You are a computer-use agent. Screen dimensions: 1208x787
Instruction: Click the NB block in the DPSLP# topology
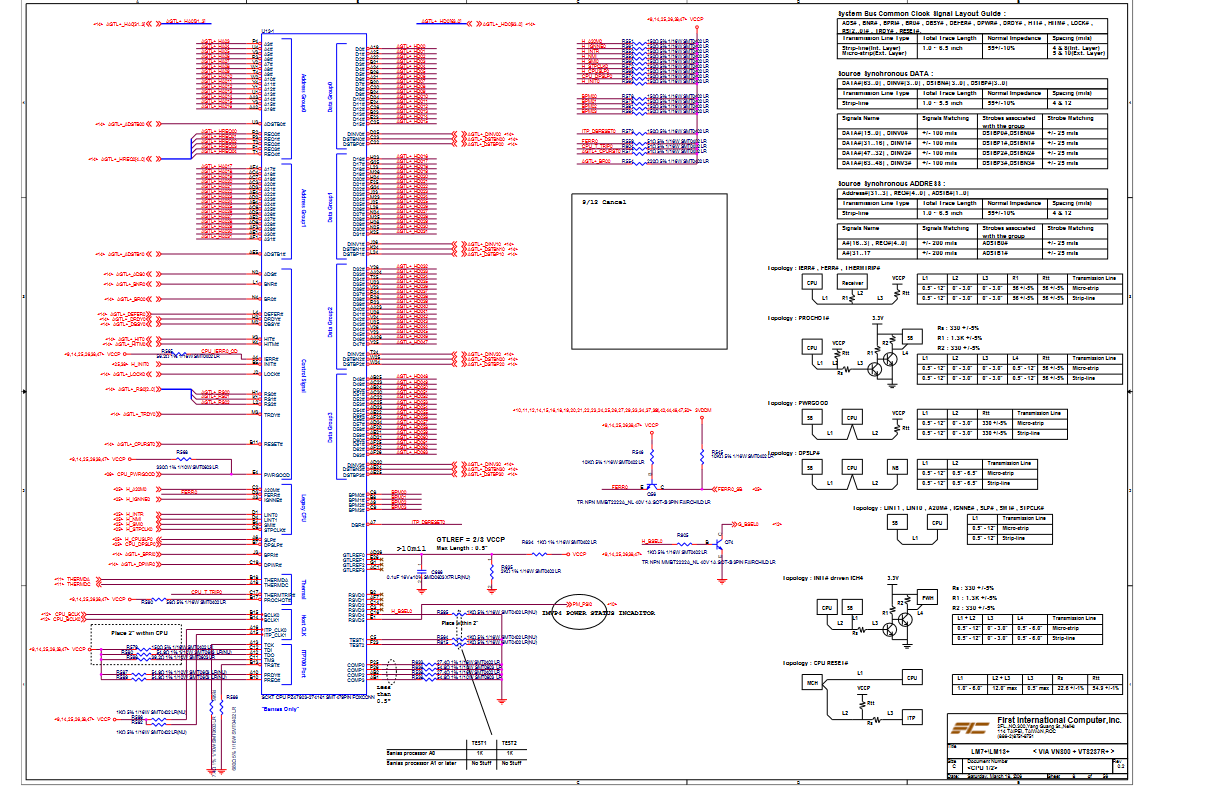click(x=895, y=467)
